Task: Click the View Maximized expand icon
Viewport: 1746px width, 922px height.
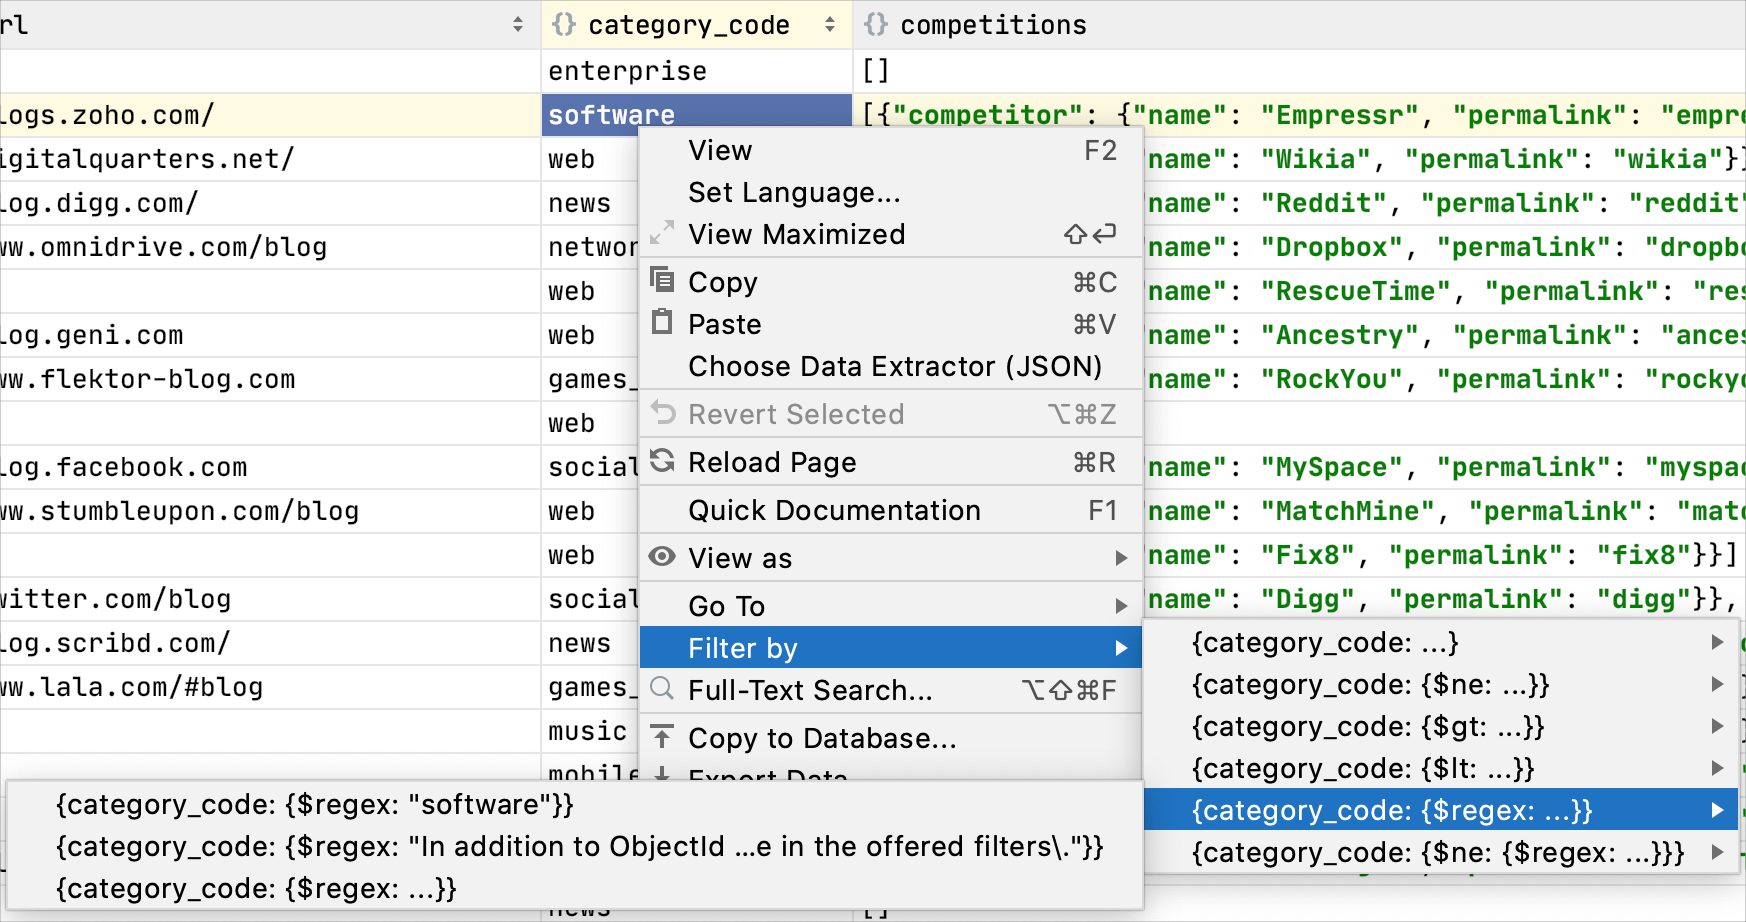Action: [662, 233]
